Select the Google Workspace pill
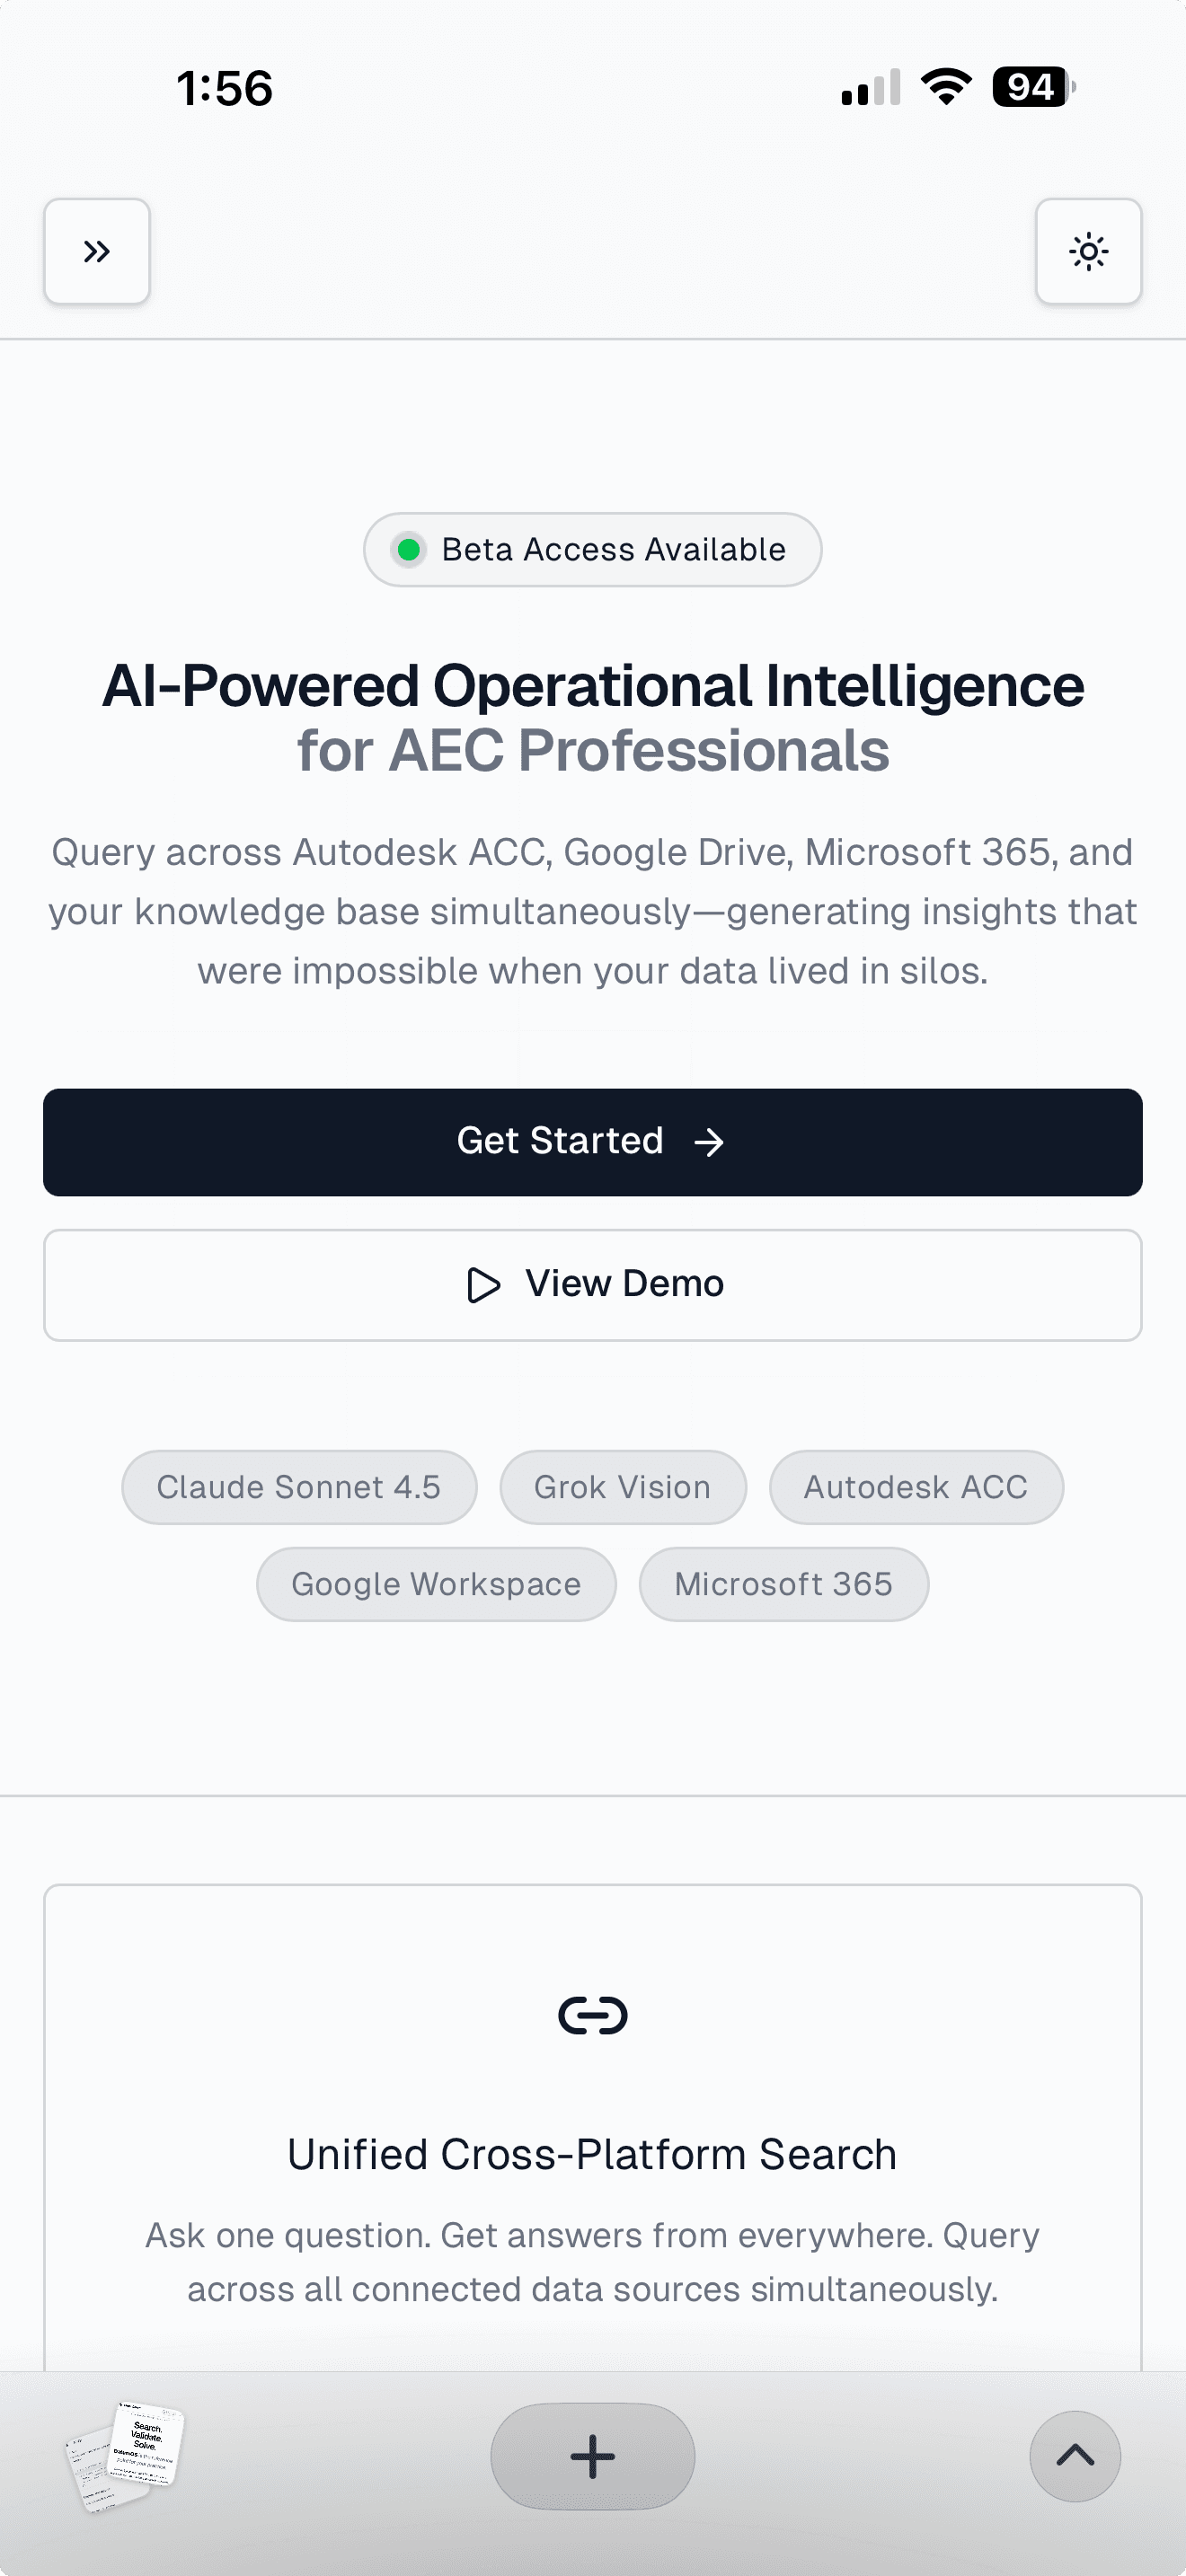 (435, 1584)
